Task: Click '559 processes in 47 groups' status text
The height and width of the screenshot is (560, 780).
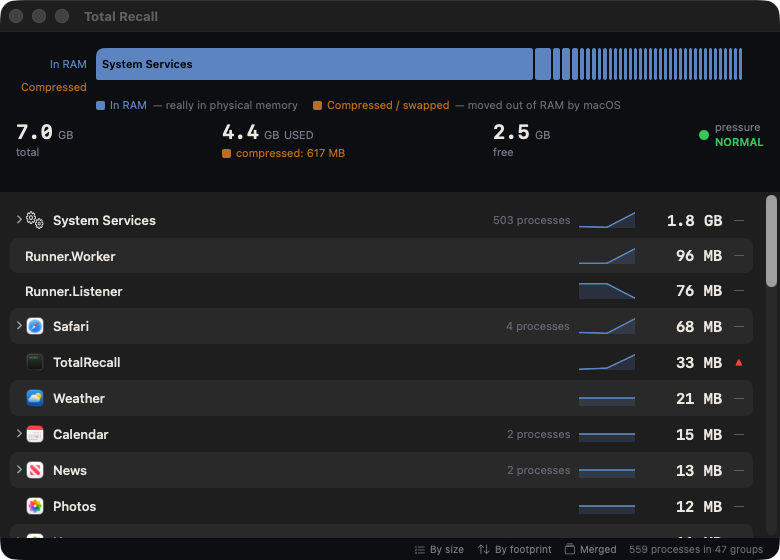Action: point(696,550)
